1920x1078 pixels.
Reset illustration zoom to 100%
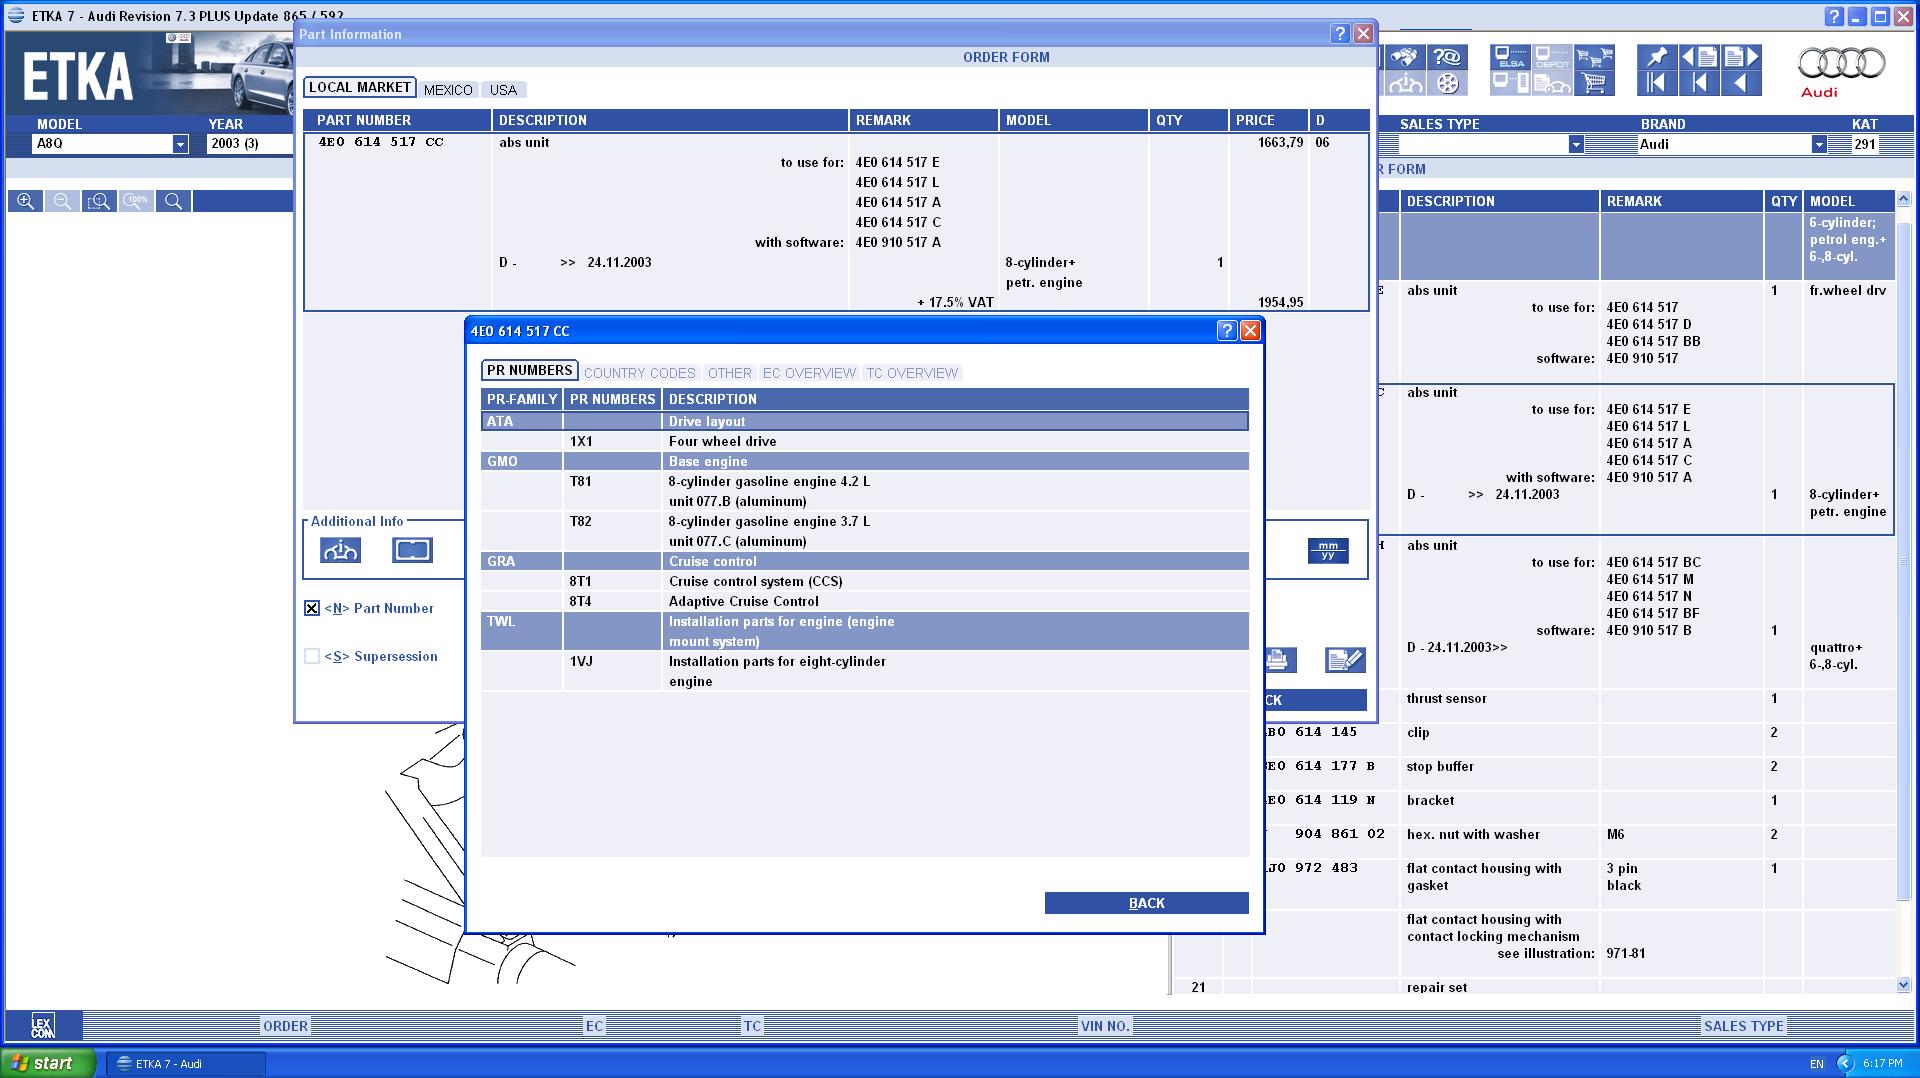136,201
